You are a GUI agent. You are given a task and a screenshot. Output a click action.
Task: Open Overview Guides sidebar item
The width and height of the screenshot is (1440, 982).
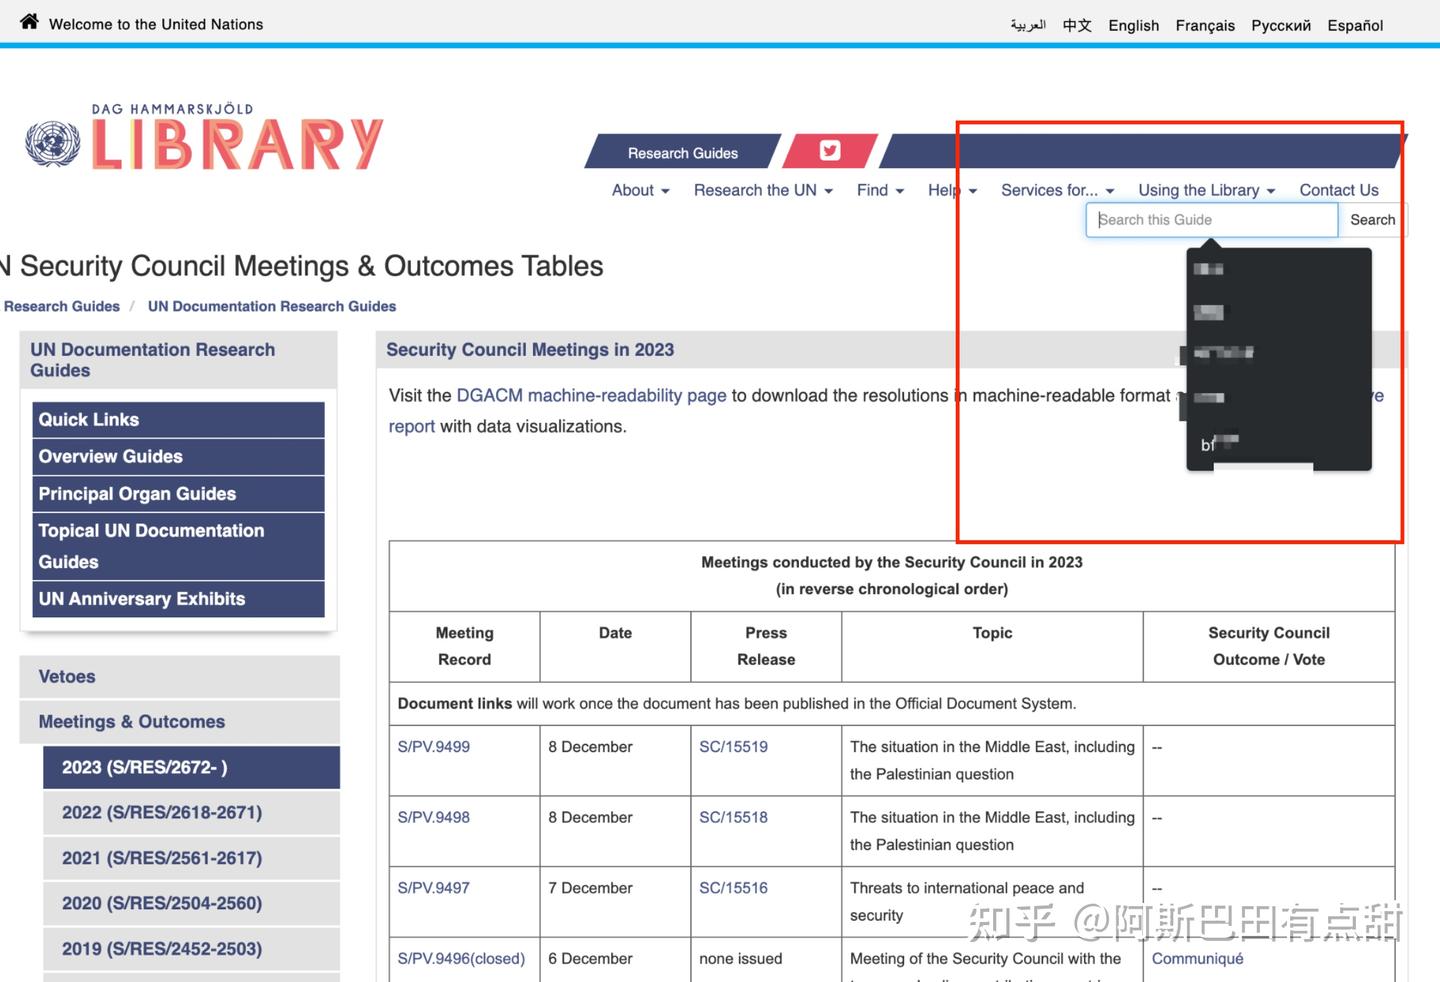[x=178, y=457]
